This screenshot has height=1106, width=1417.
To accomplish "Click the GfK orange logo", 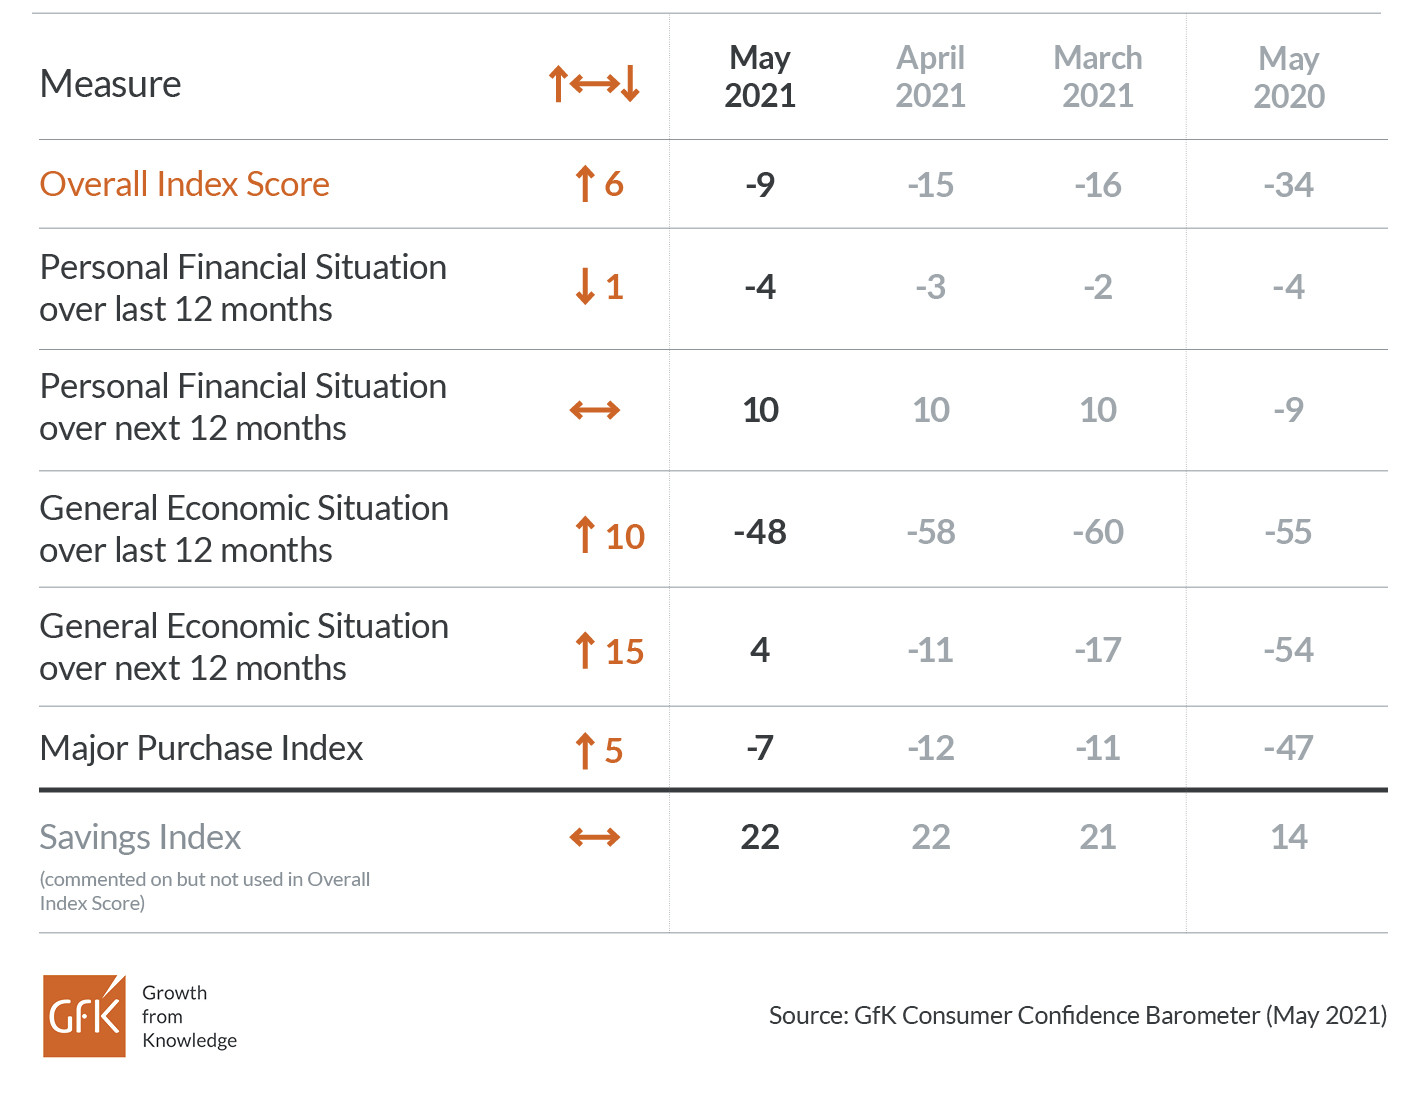I will coord(84,1016).
